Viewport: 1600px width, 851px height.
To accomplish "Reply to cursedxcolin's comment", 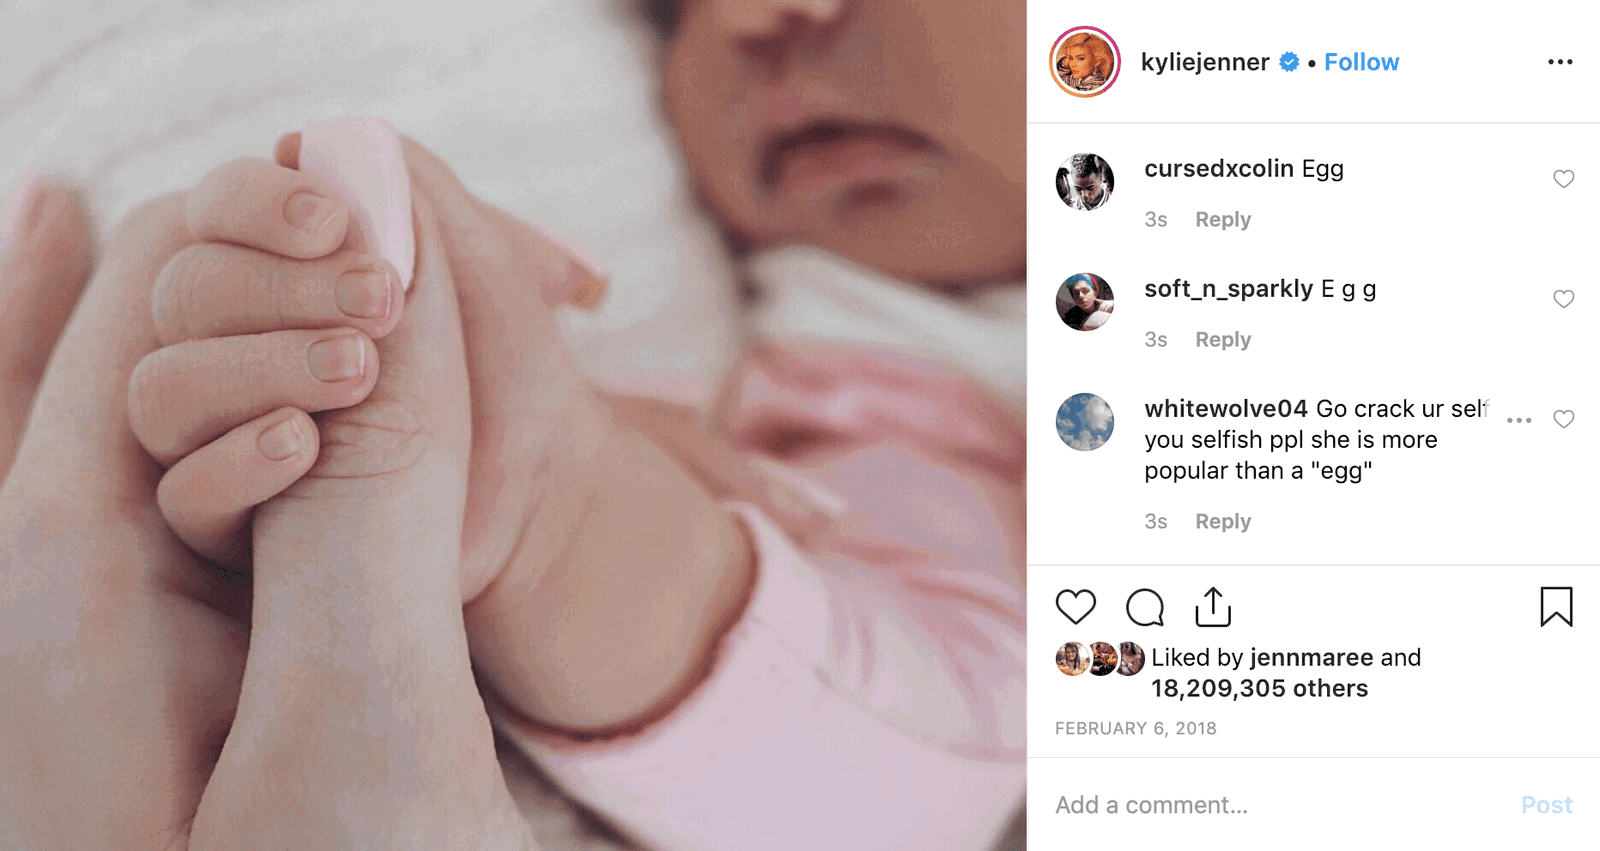I will point(1223,219).
